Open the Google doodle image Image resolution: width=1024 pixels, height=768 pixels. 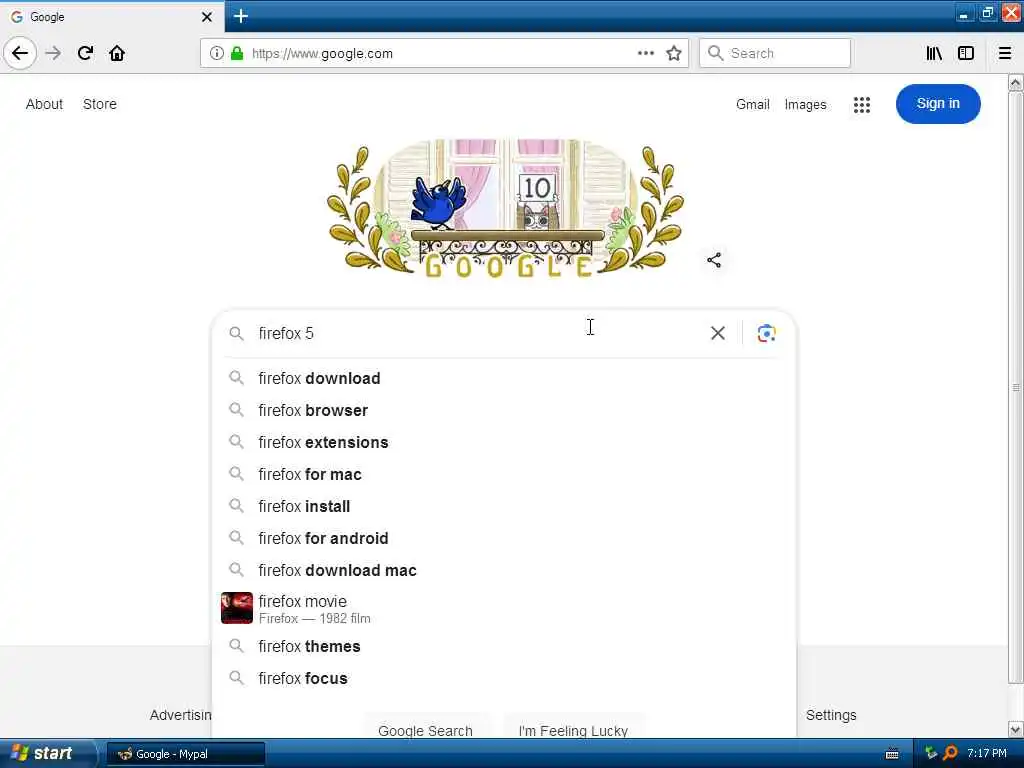coord(505,208)
